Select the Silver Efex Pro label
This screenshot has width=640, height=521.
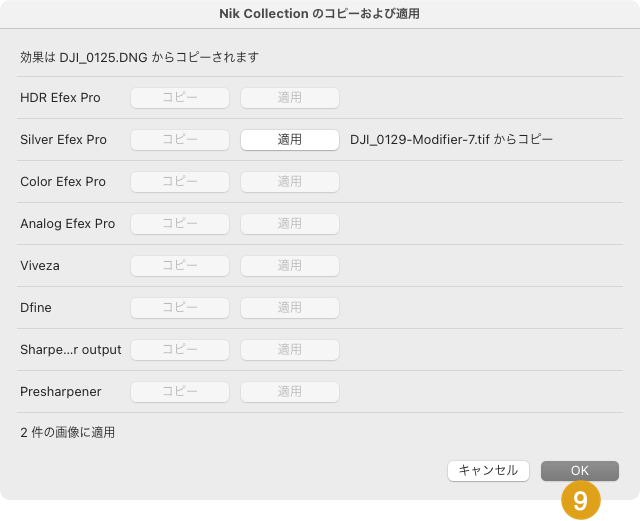tap(63, 140)
